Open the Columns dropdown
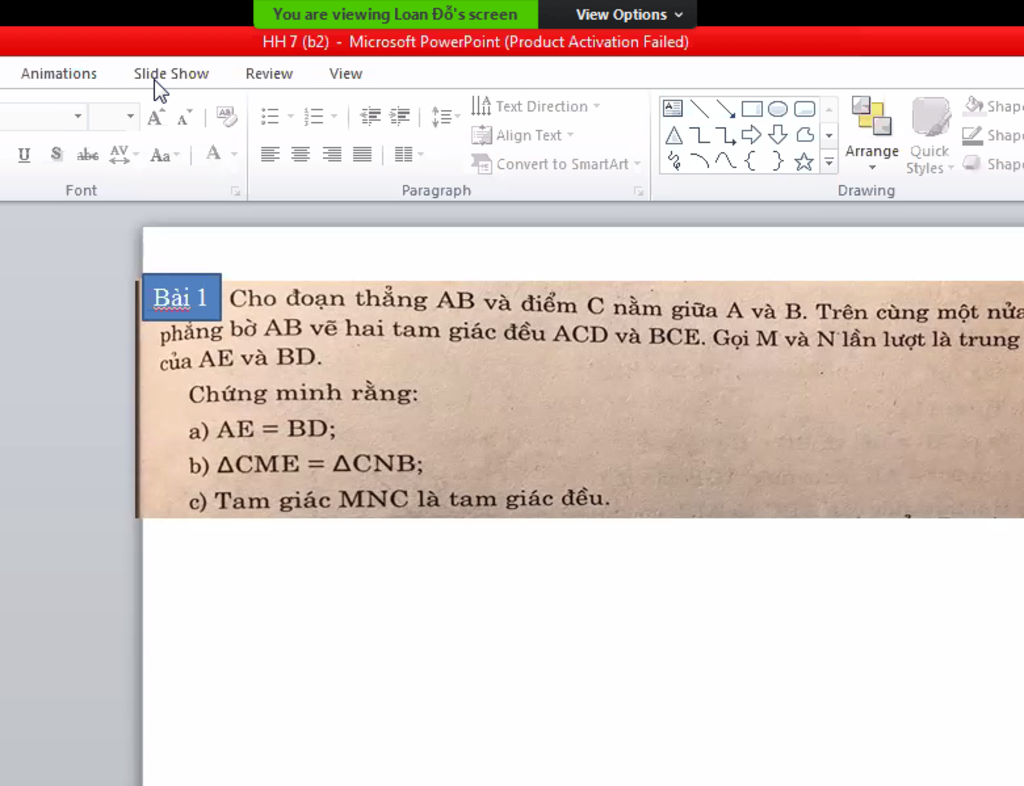Viewport: 1024px width, 786px height. pyautogui.click(x=409, y=155)
